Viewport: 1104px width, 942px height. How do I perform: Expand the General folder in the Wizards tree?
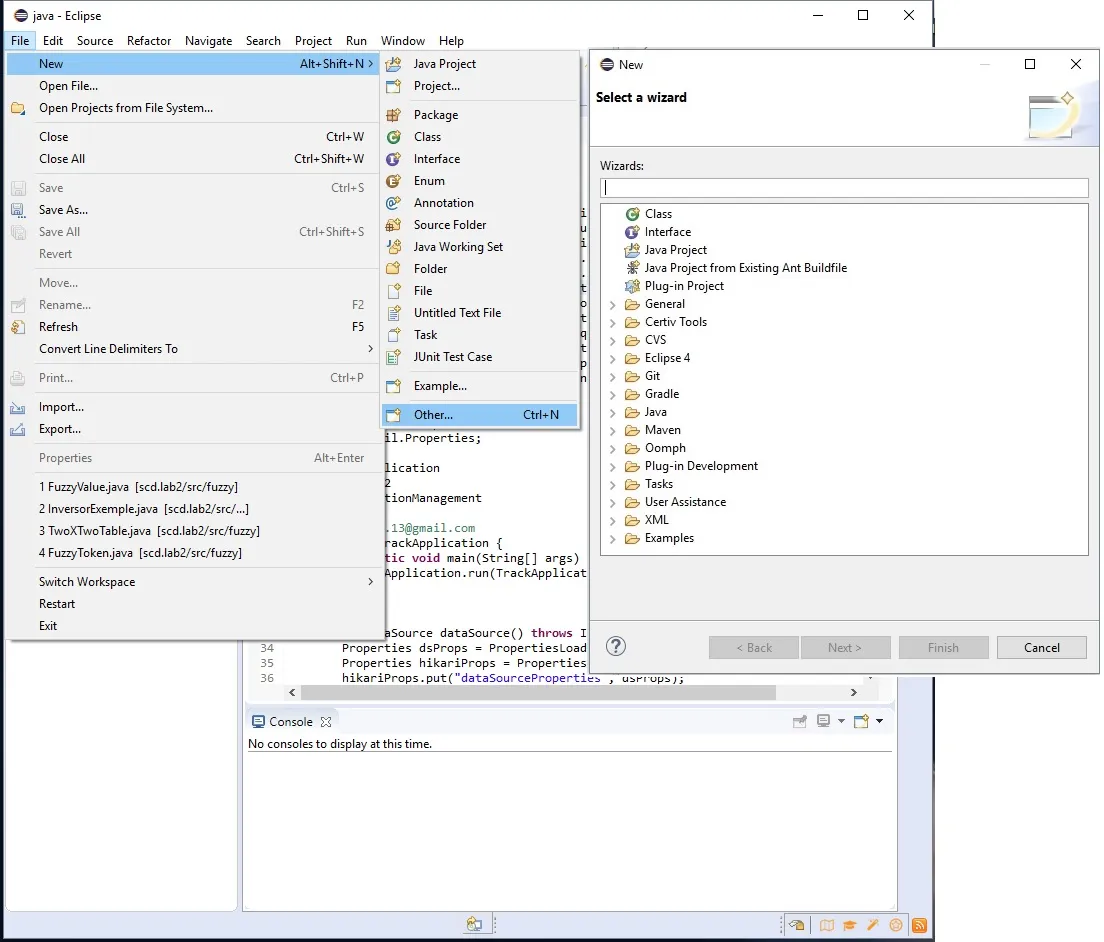pos(613,305)
